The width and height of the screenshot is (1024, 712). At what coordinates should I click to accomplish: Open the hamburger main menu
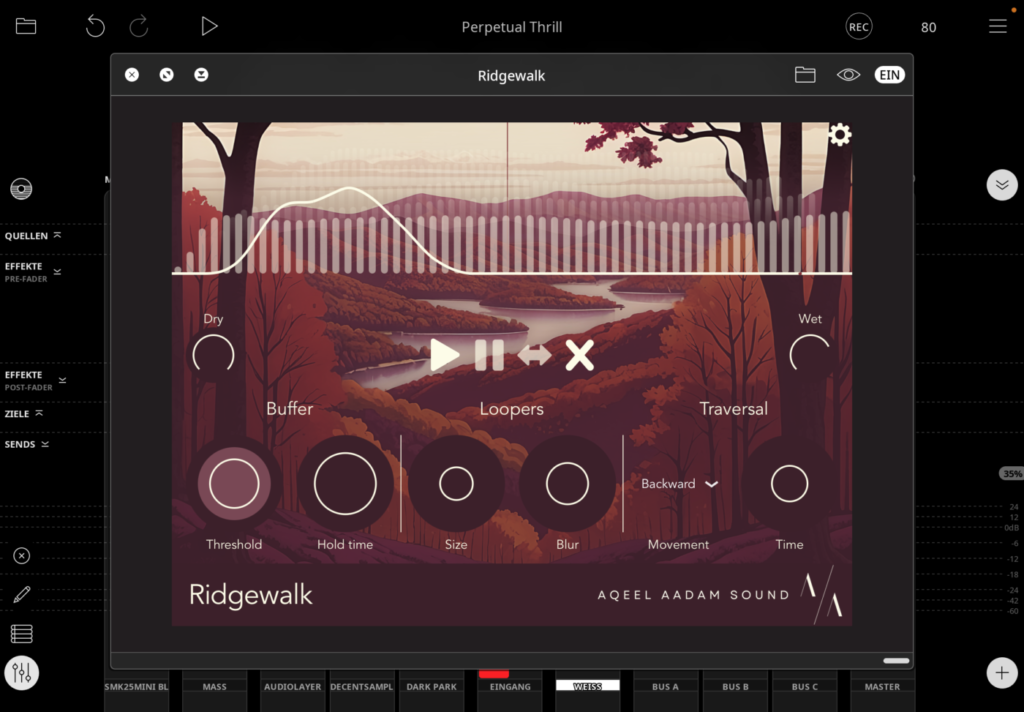[997, 27]
